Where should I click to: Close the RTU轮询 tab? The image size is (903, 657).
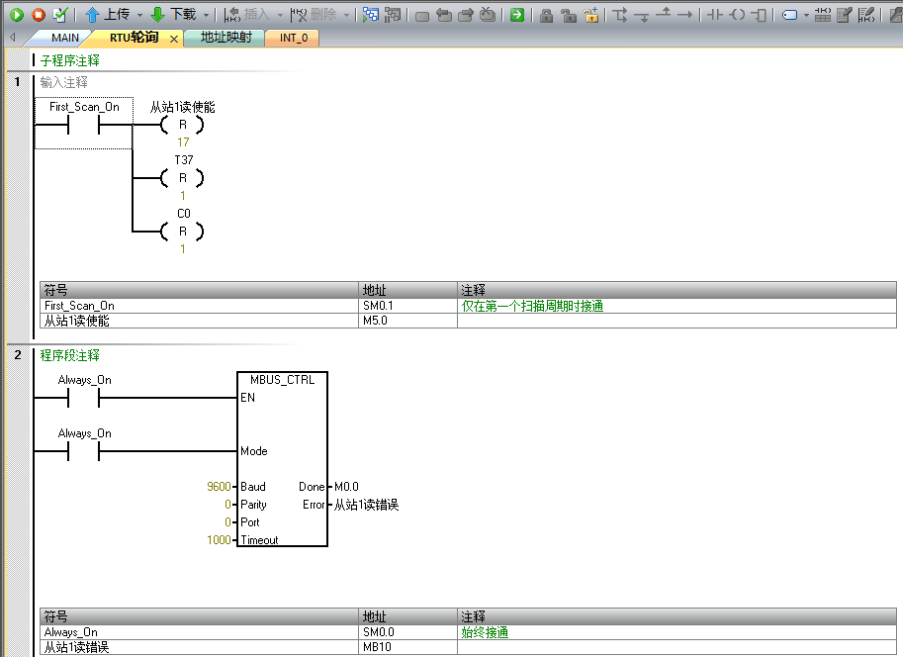pos(173,39)
